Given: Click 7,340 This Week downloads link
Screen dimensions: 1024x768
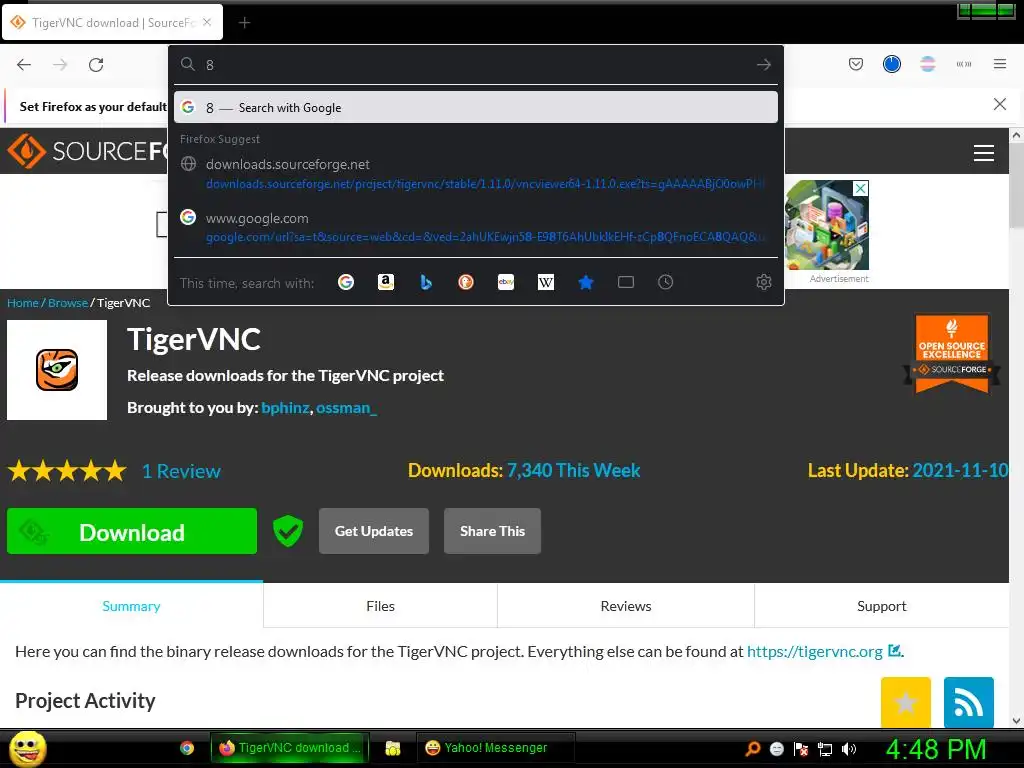Looking at the screenshot, I should pos(573,470).
